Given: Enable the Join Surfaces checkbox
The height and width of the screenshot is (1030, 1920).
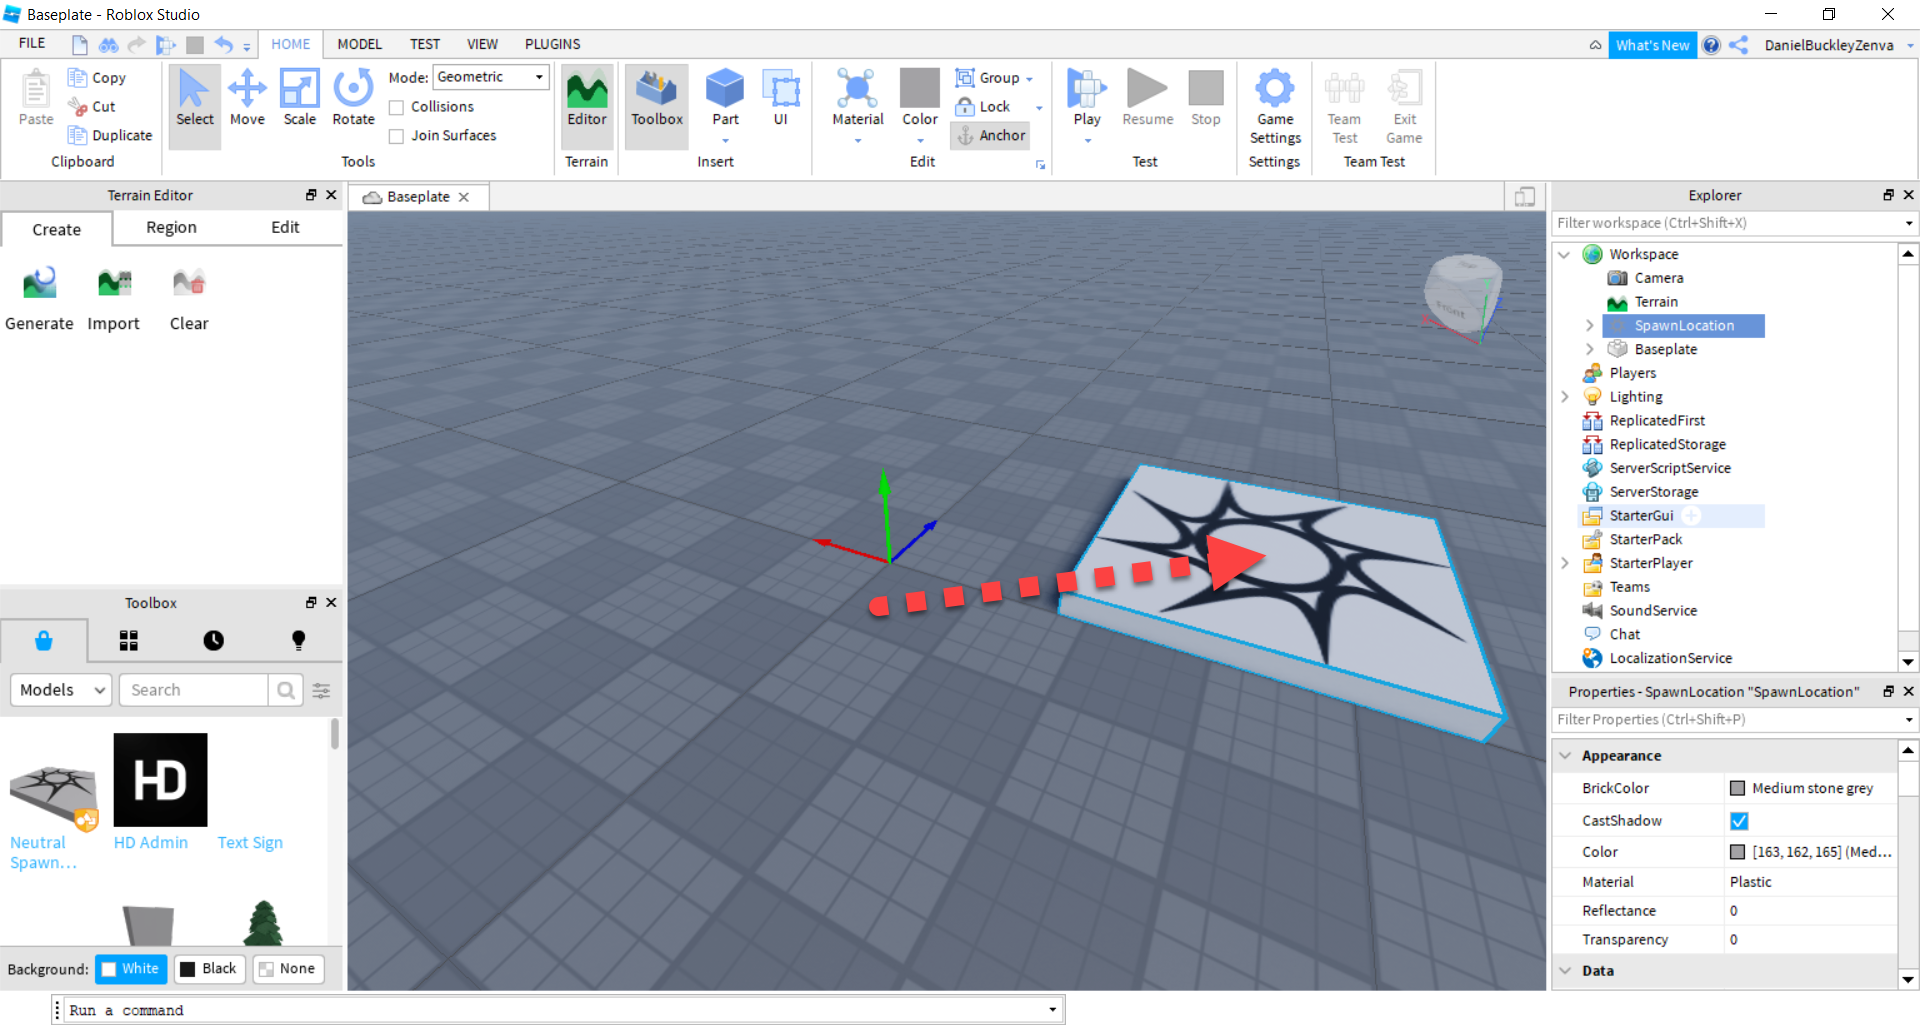Looking at the screenshot, I should [397, 136].
